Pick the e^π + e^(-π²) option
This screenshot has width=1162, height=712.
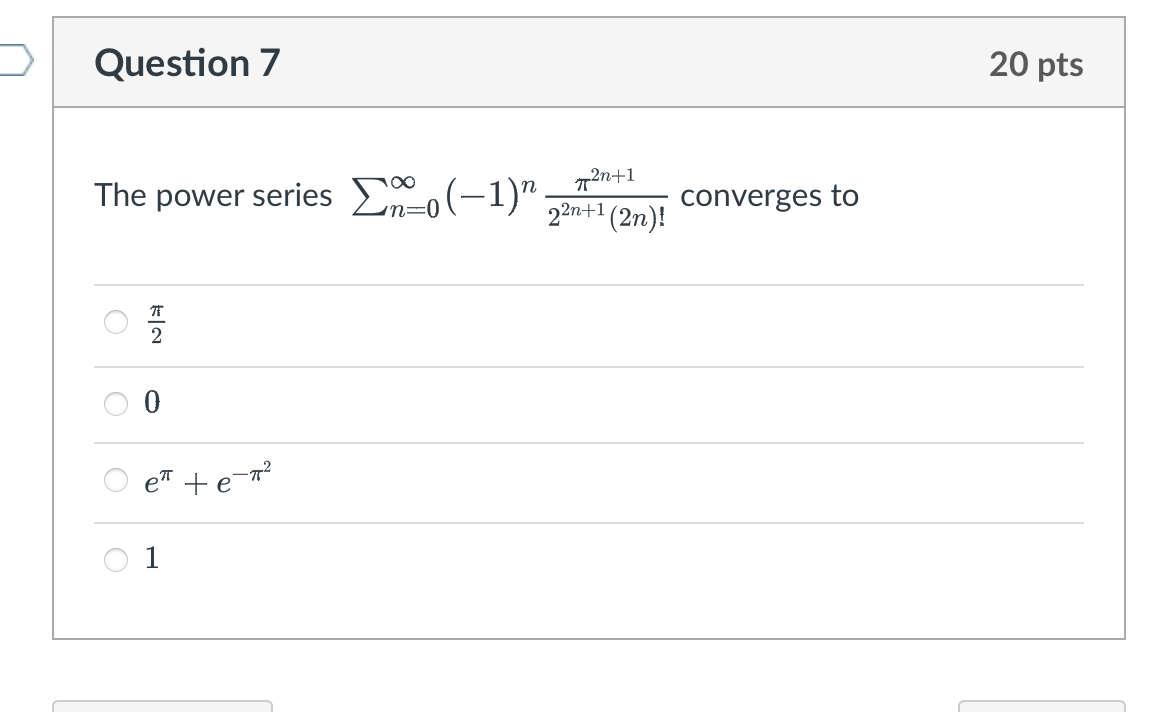pos(117,480)
